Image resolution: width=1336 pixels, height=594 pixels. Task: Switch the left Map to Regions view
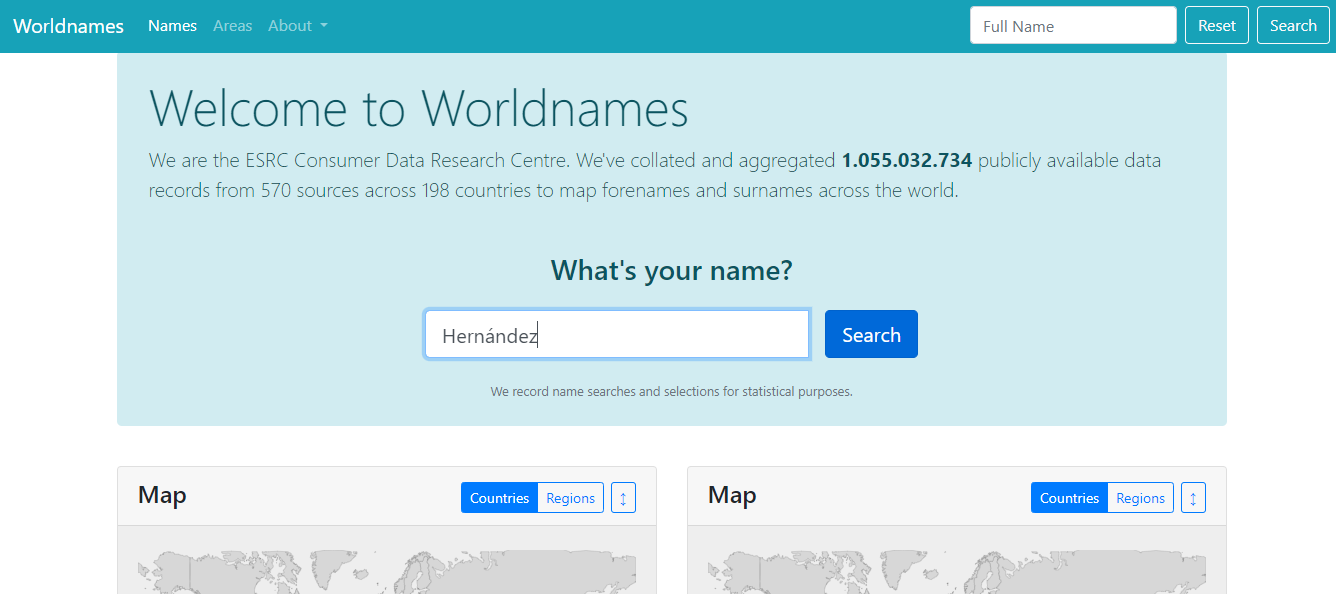coord(571,498)
